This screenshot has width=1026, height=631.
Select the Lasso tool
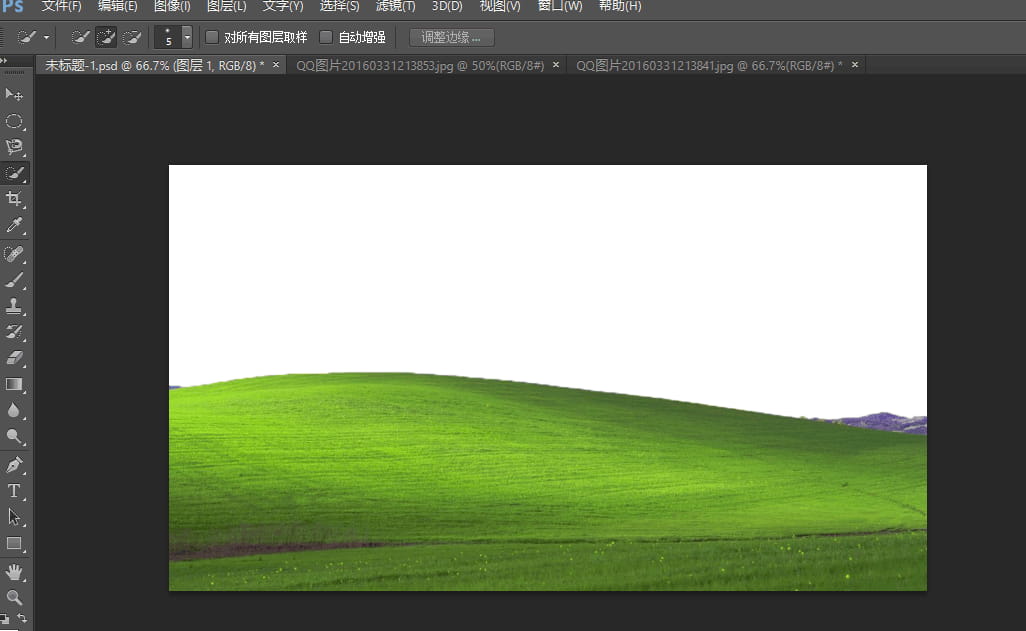click(14, 147)
